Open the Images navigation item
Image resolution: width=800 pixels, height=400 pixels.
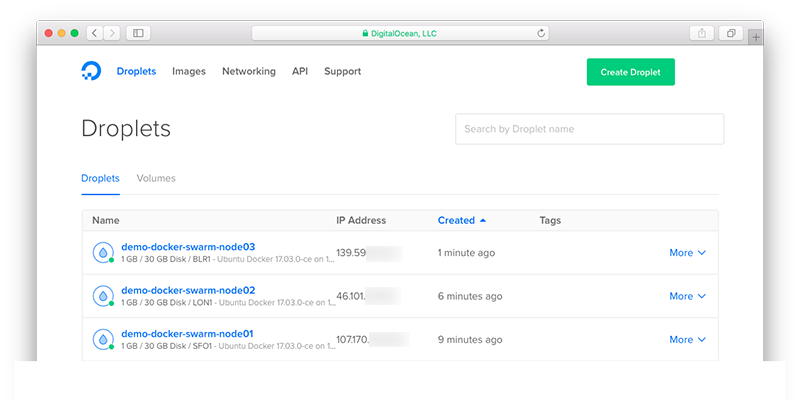pyautogui.click(x=189, y=71)
